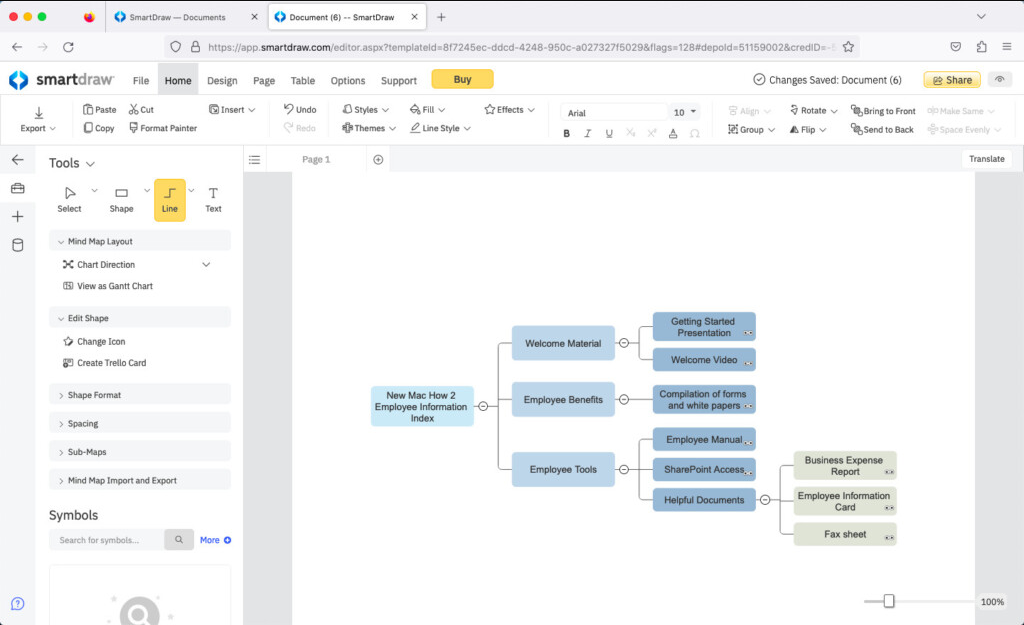Open the File menu
This screenshot has height=625, width=1024.
click(x=141, y=81)
